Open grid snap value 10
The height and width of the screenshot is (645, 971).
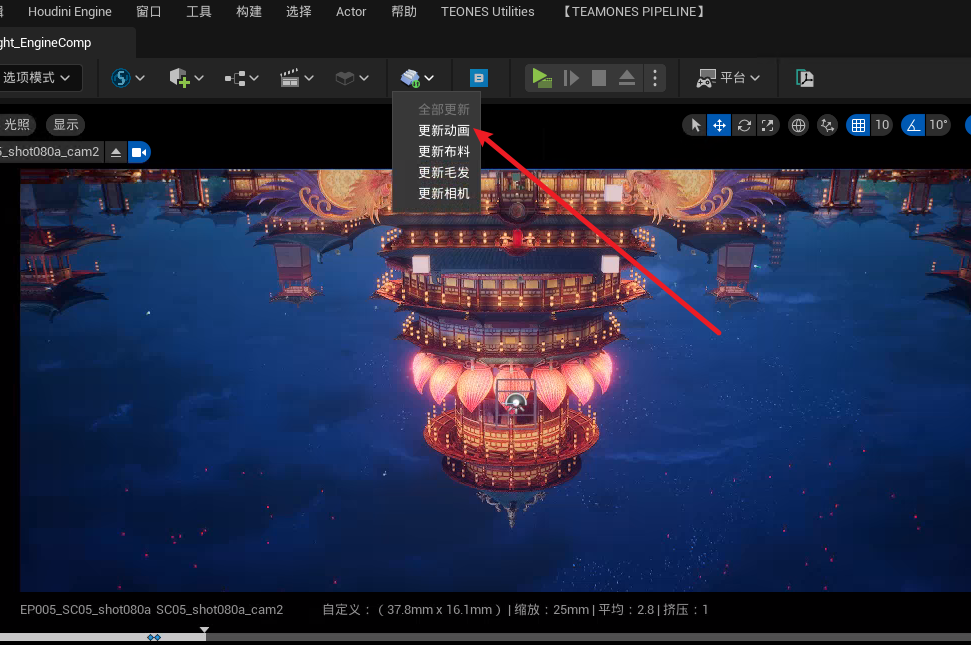882,126
